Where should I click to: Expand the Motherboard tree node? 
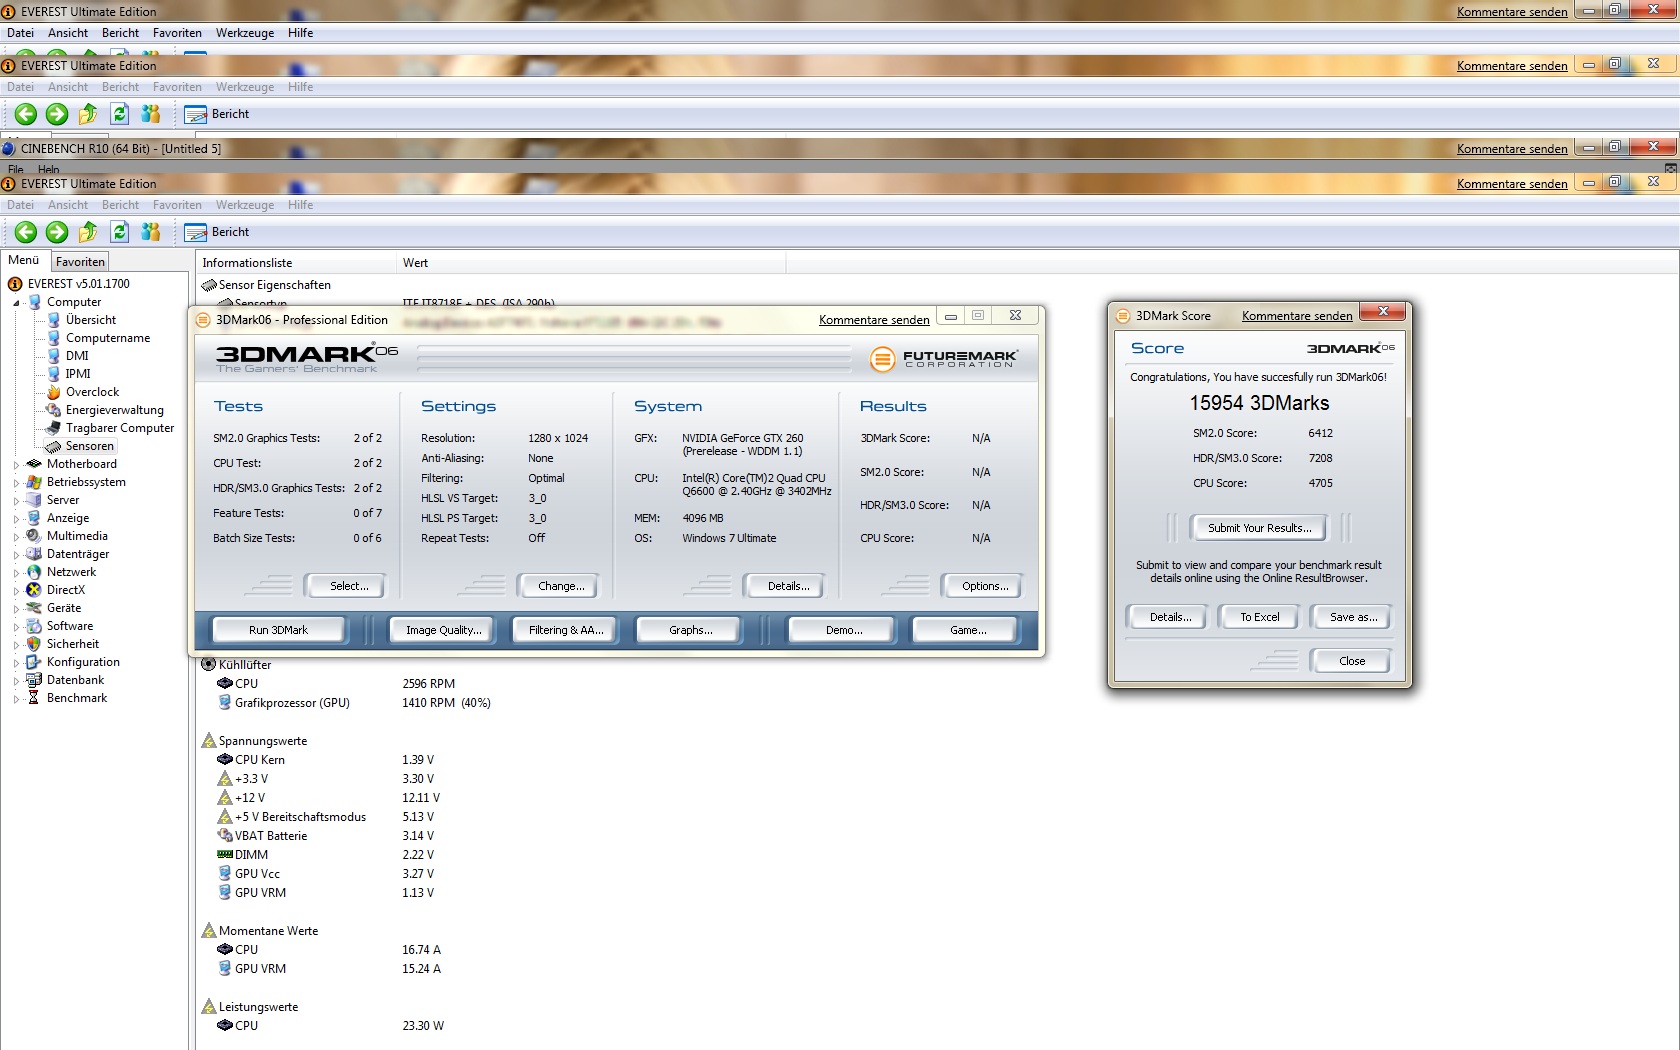[16, 464]
